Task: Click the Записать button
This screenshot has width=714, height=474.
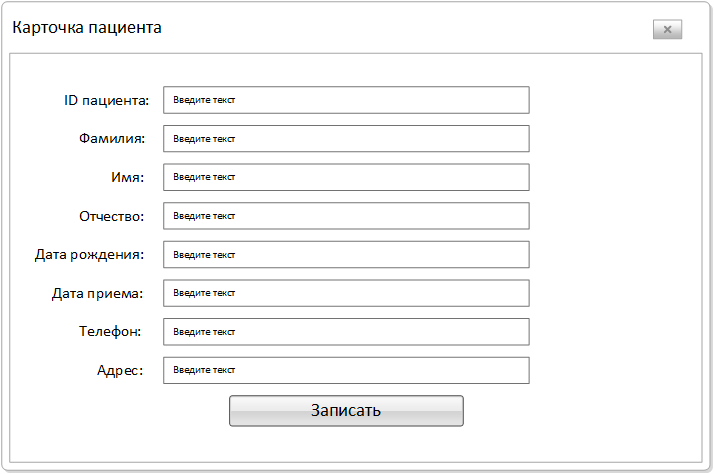Action: [346, 411]
